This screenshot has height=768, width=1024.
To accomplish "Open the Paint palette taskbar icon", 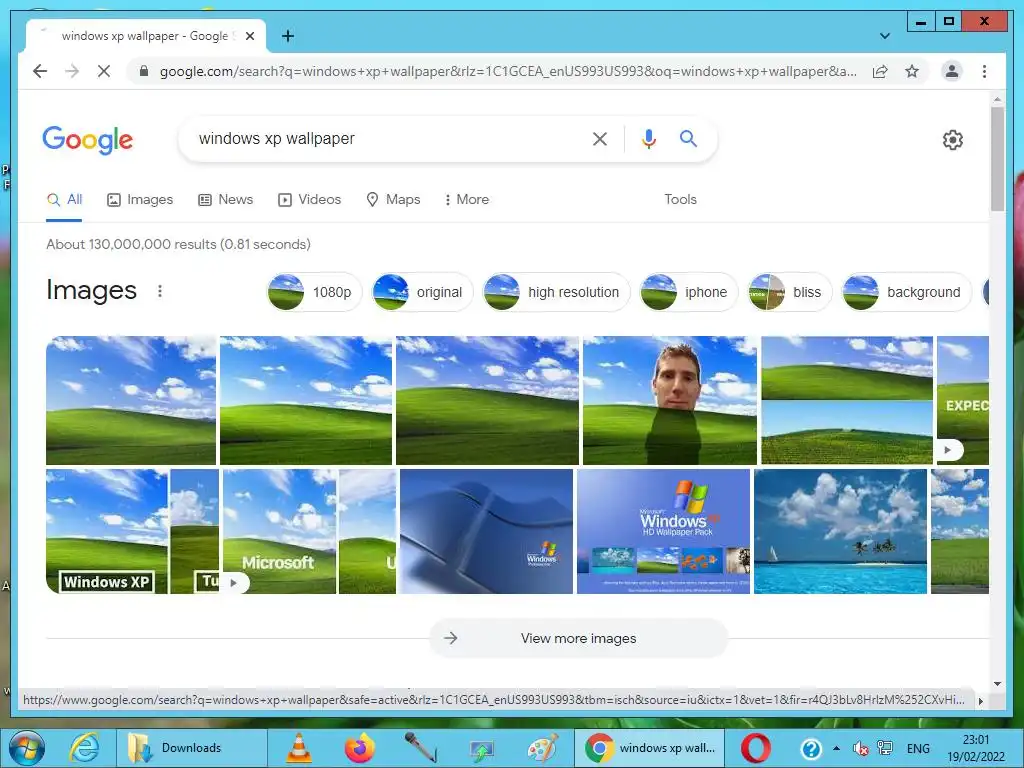I will (x=542, y=748).
